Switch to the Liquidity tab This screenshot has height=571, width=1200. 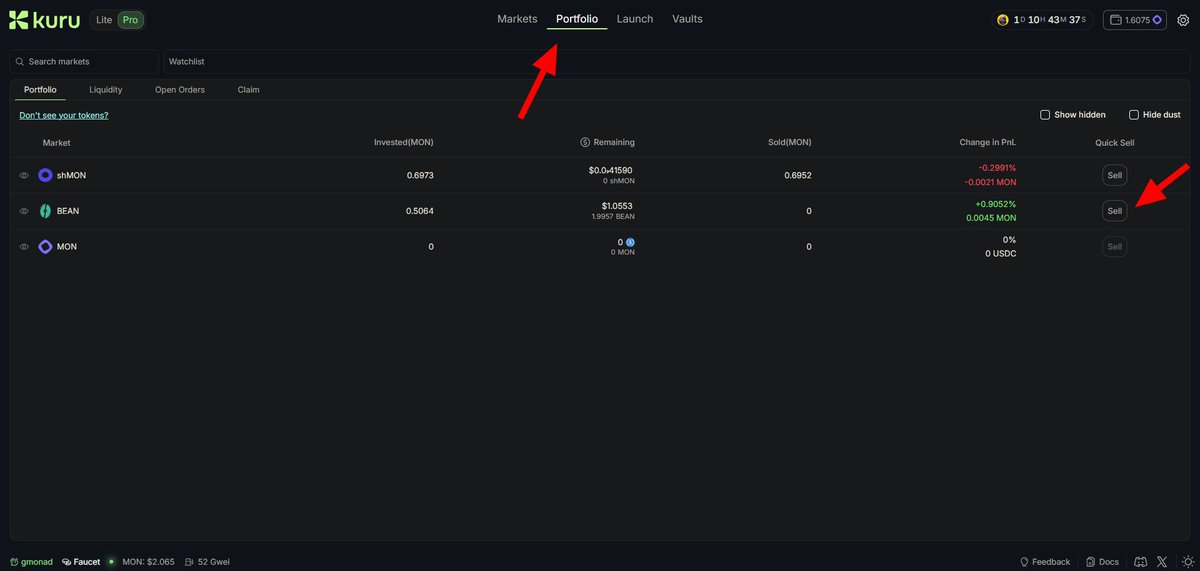coord(106,90)
